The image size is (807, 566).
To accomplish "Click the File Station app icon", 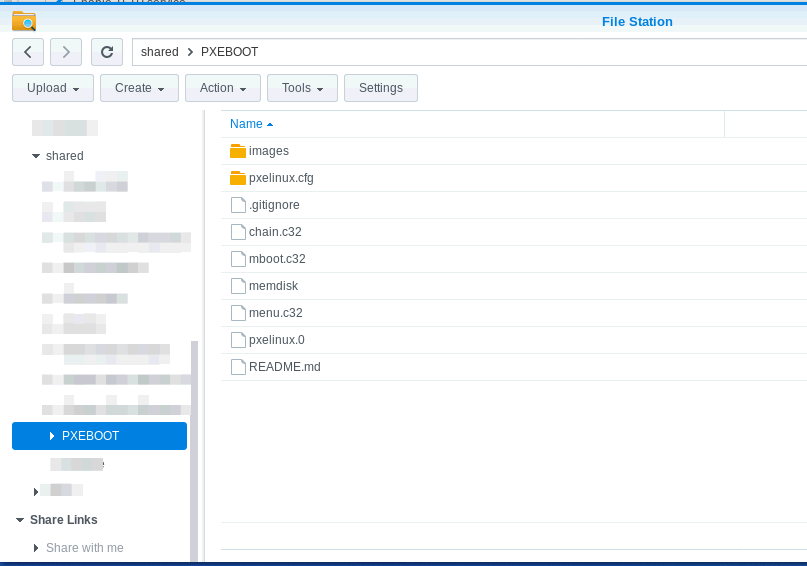I will tap(24, 21).
